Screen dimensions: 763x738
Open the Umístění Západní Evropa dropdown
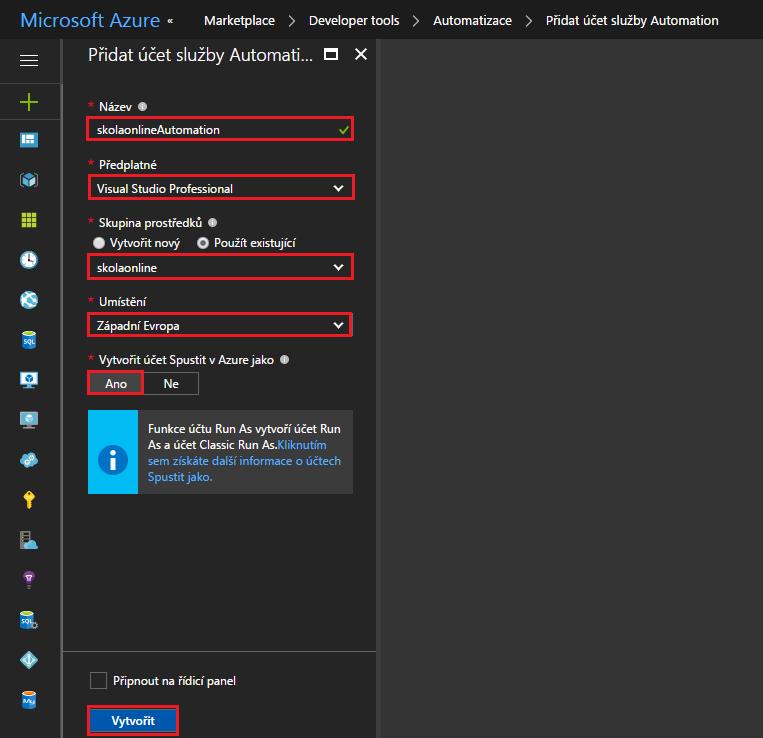tap(220, 325)
